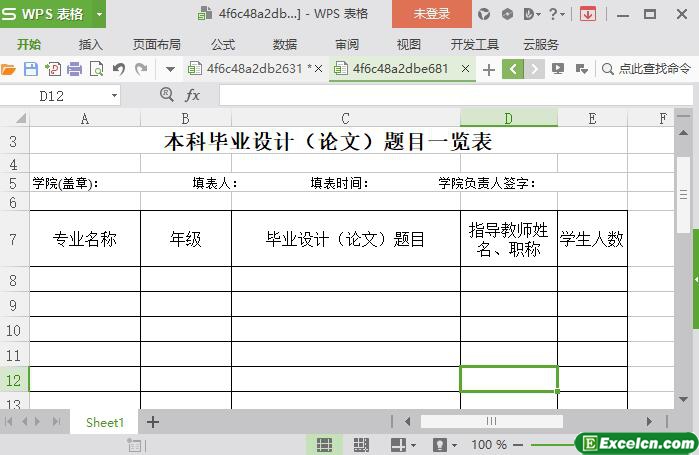Jump to last sheet navigation arrow
The height and width of the screenshot is (455, 699).
57,422
